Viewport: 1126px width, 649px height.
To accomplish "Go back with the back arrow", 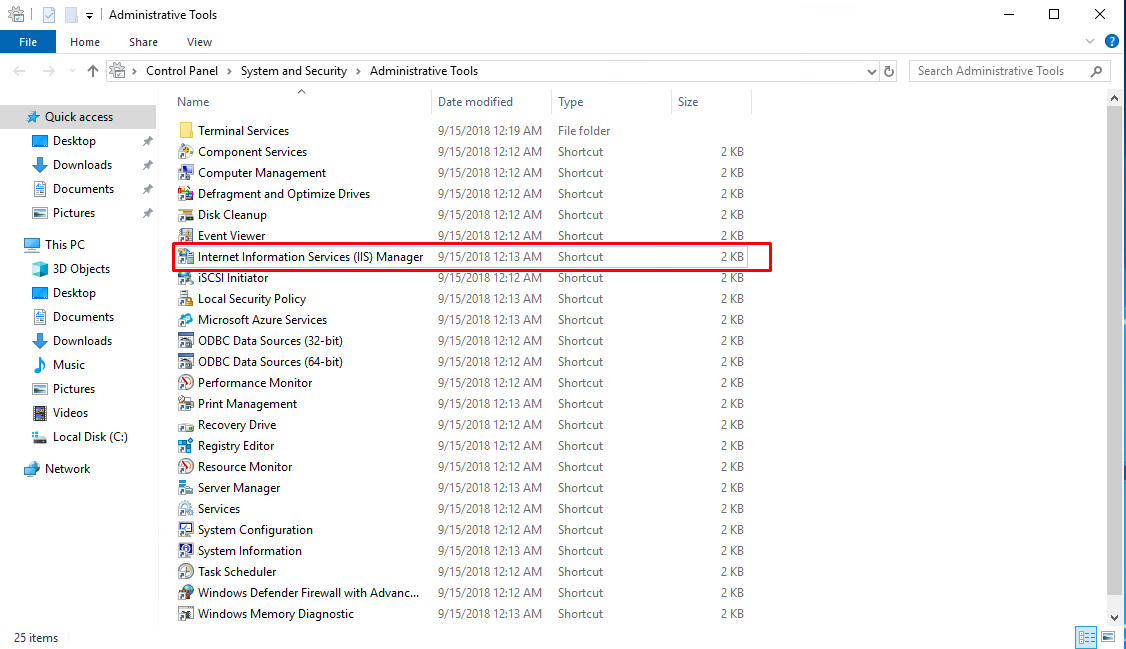I will click(x=19, y=71).
